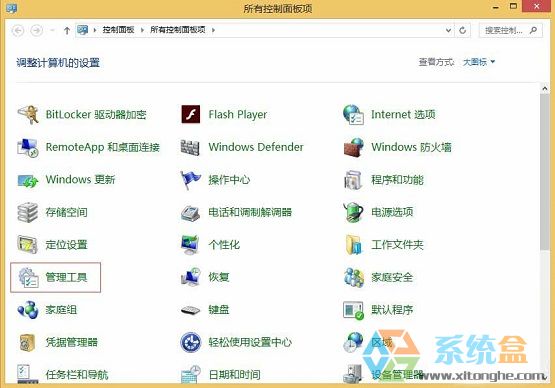The height and width of the screenshot is (388, 555).
Task: Open the 区域 globe and clock icon
Action: [x=353, y=342]
